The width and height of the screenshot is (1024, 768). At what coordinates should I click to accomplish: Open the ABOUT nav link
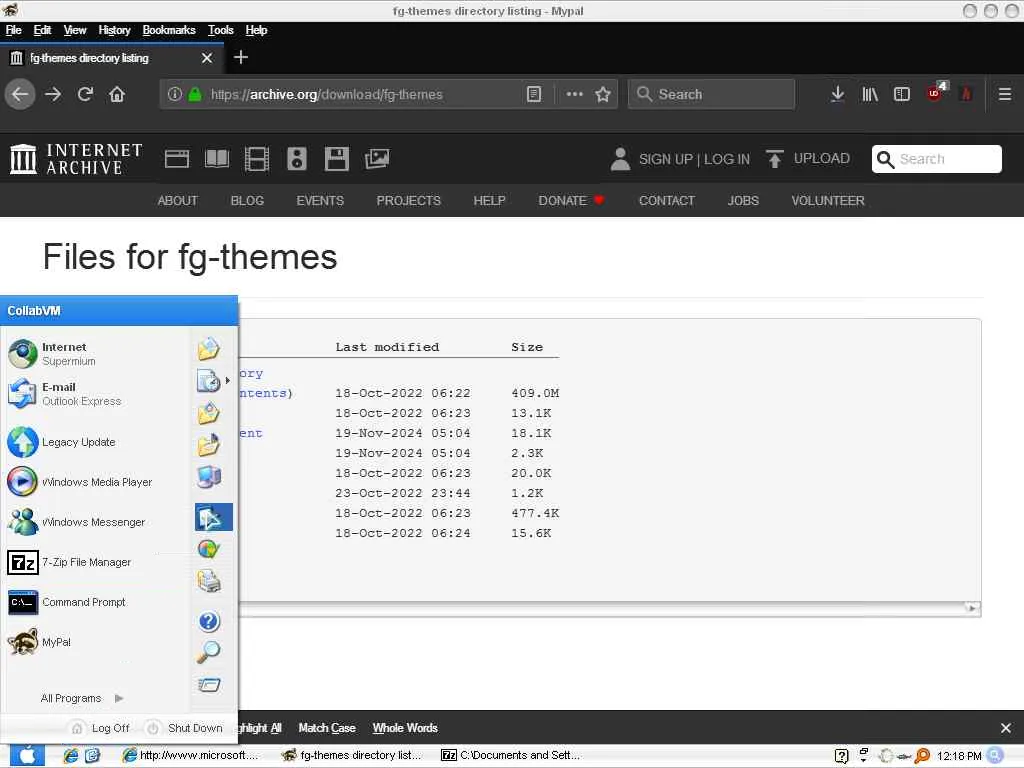pos(177,200)
